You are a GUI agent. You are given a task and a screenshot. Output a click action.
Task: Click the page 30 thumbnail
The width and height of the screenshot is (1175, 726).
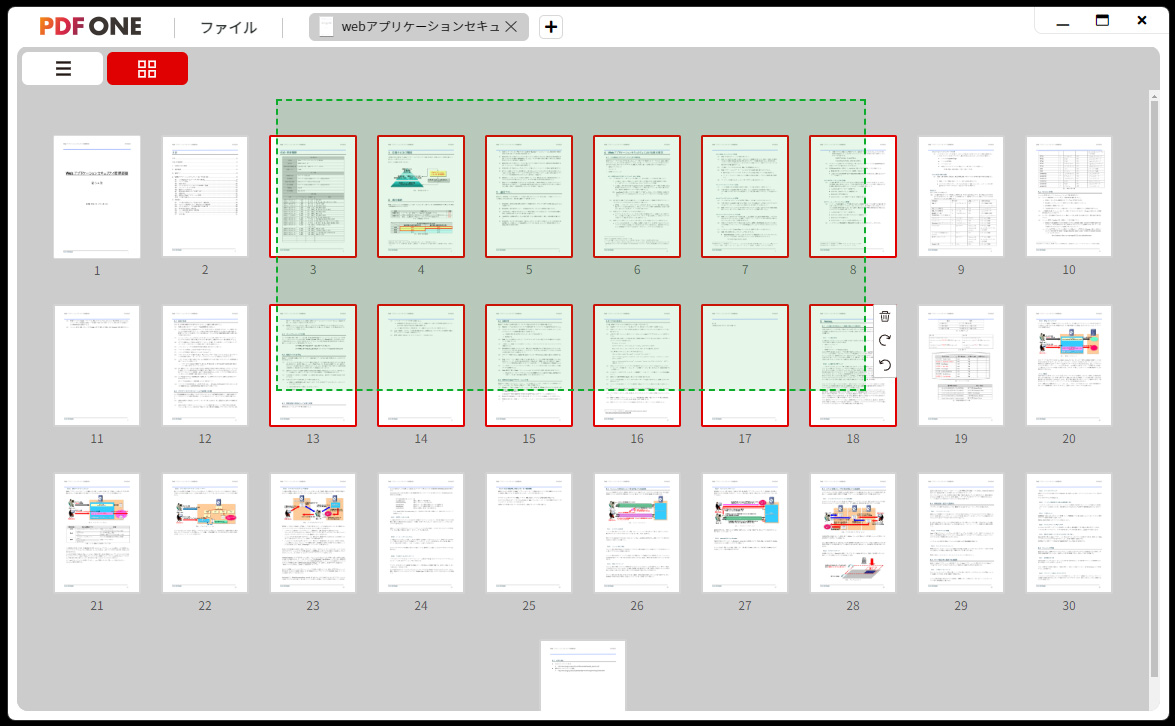pyautogui.click(x=1069, y=533)
